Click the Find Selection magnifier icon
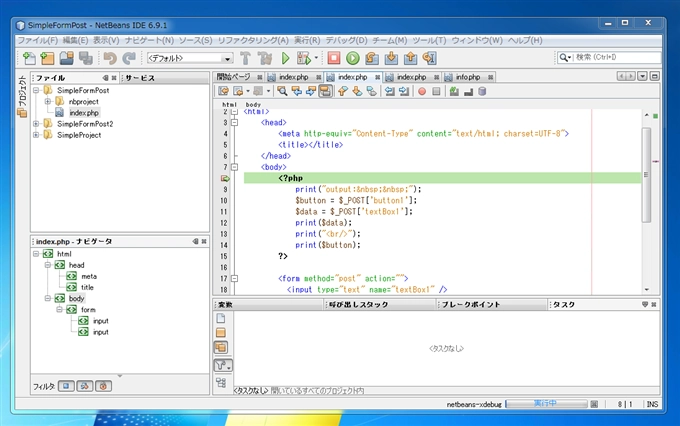The image size is (680, 426). coord(282,91)
